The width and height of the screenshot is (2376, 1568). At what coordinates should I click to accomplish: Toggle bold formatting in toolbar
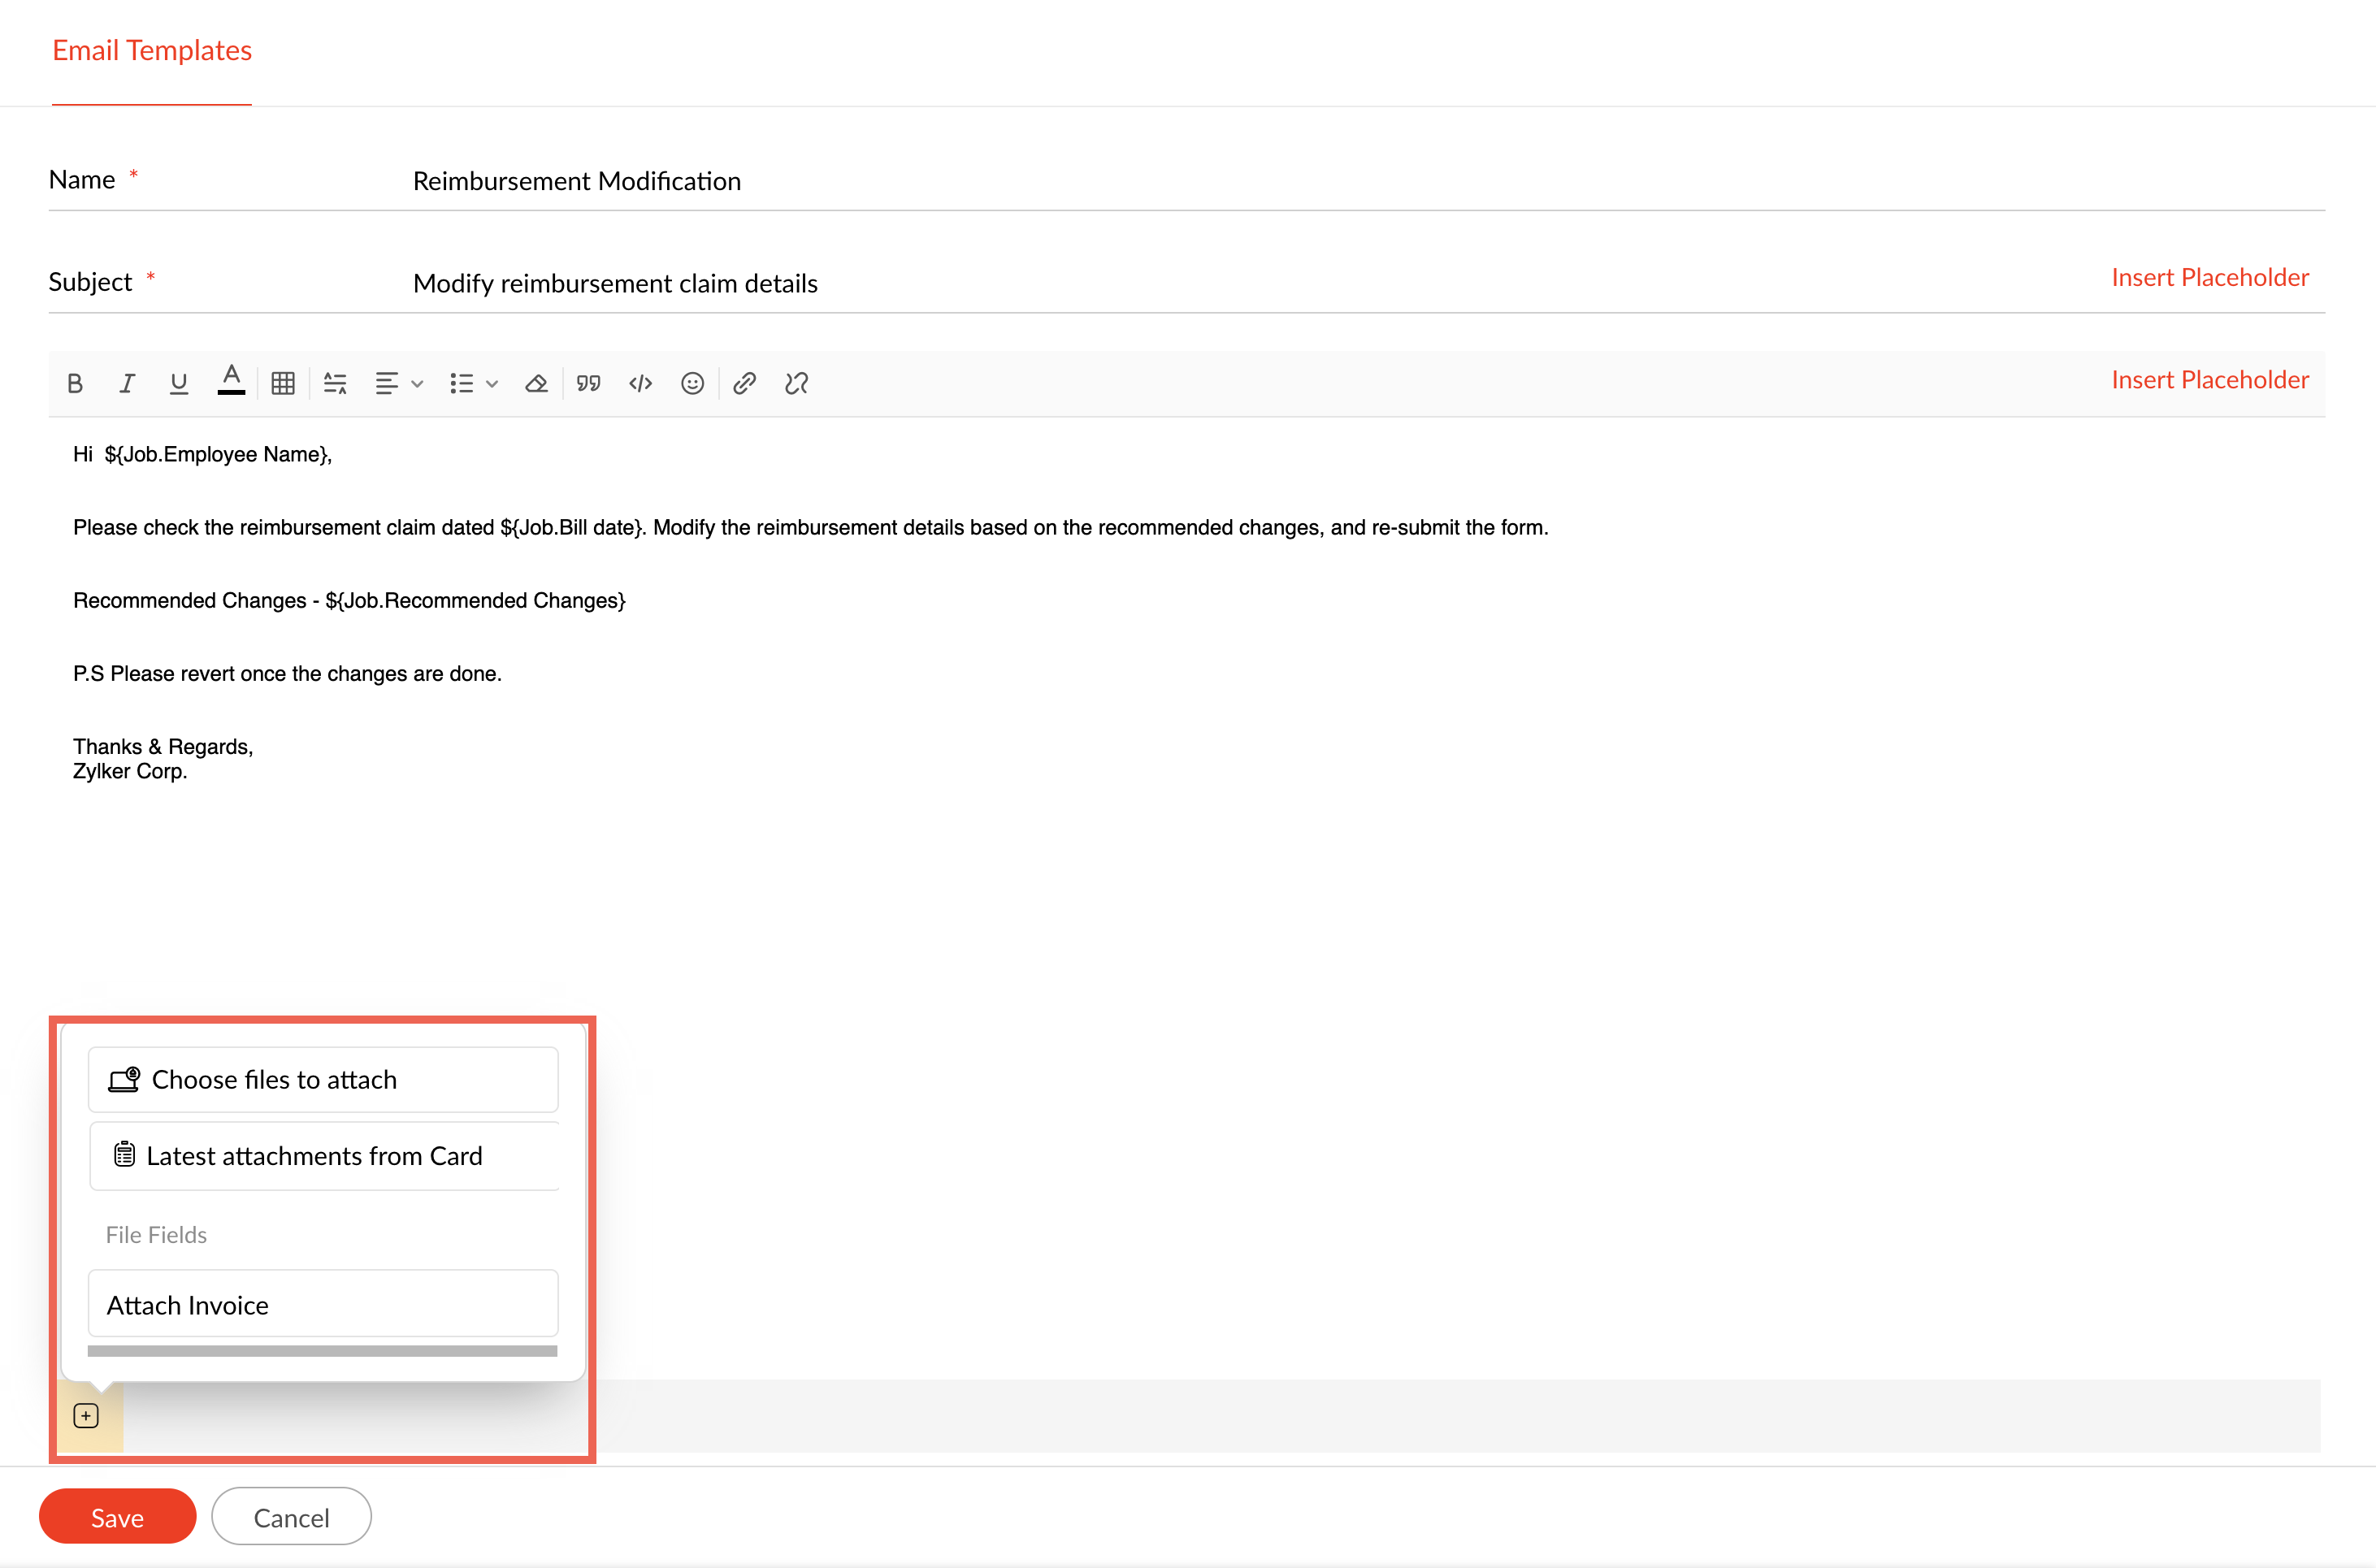(75, 383)
